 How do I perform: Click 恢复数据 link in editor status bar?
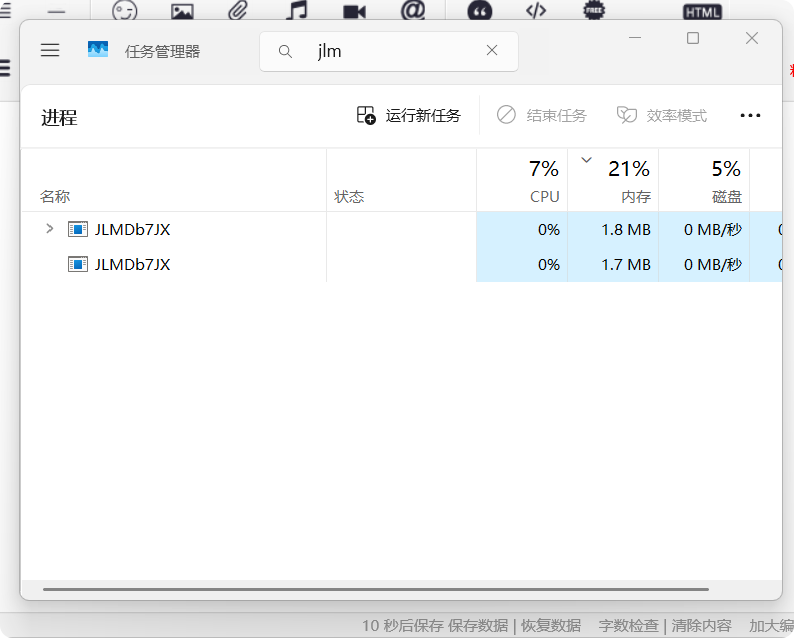pyautogui.click(x=551, y=625)
